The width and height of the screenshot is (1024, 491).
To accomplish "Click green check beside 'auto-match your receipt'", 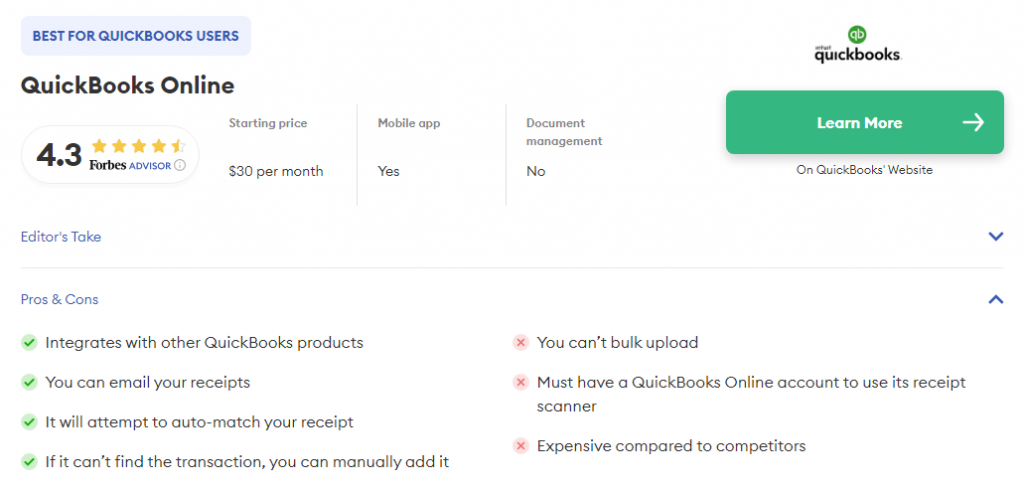I will point(30,423).
